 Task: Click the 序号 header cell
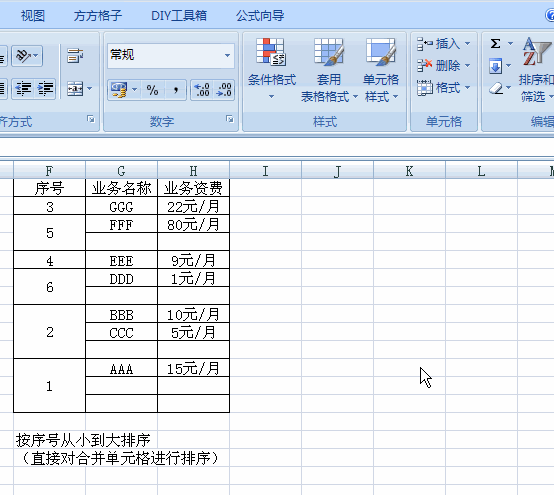[x=49, y=188]
